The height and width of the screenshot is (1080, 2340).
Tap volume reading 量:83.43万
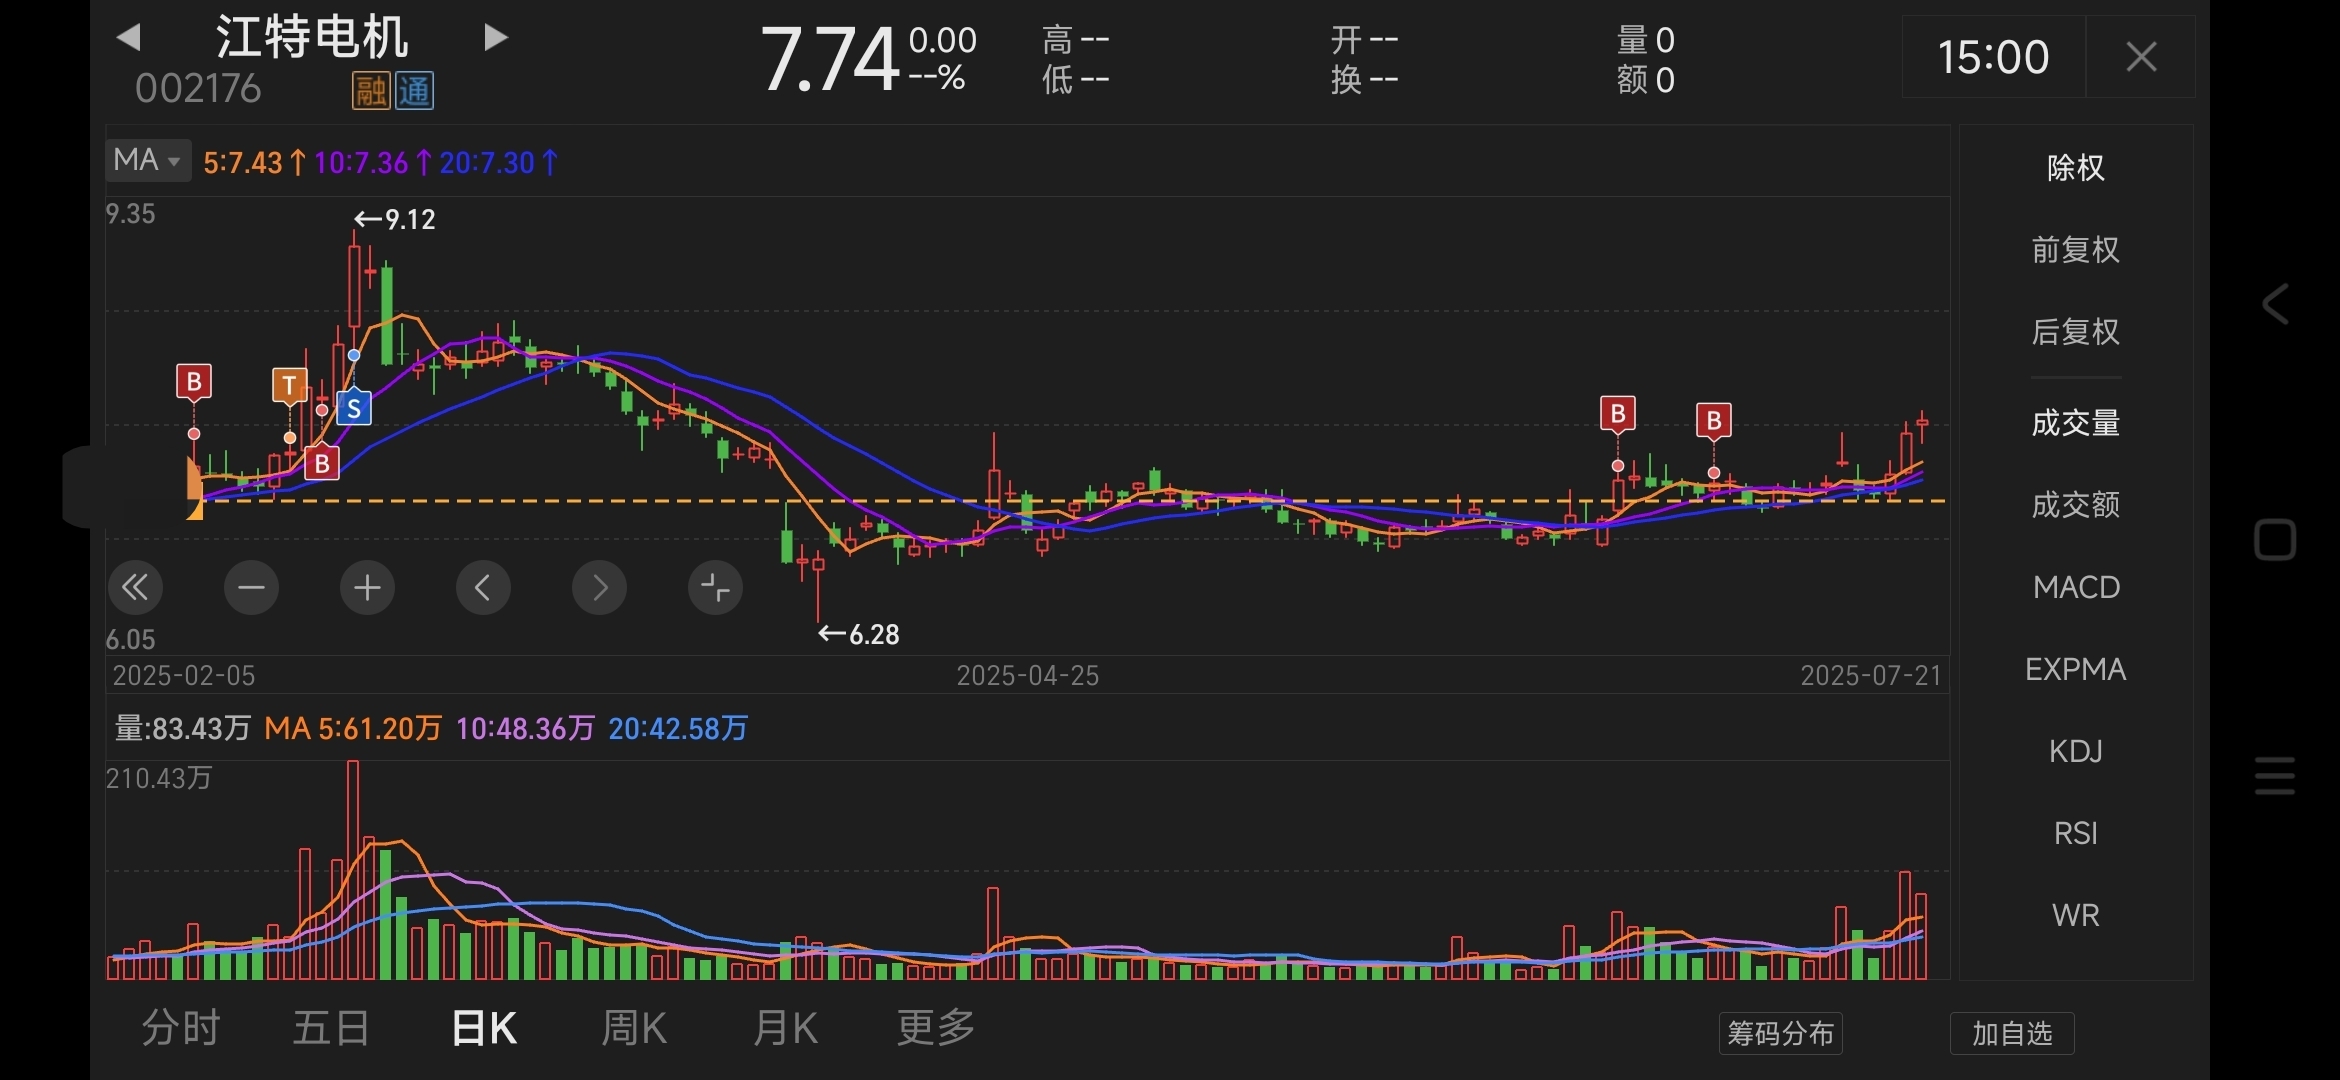(182, 728)
